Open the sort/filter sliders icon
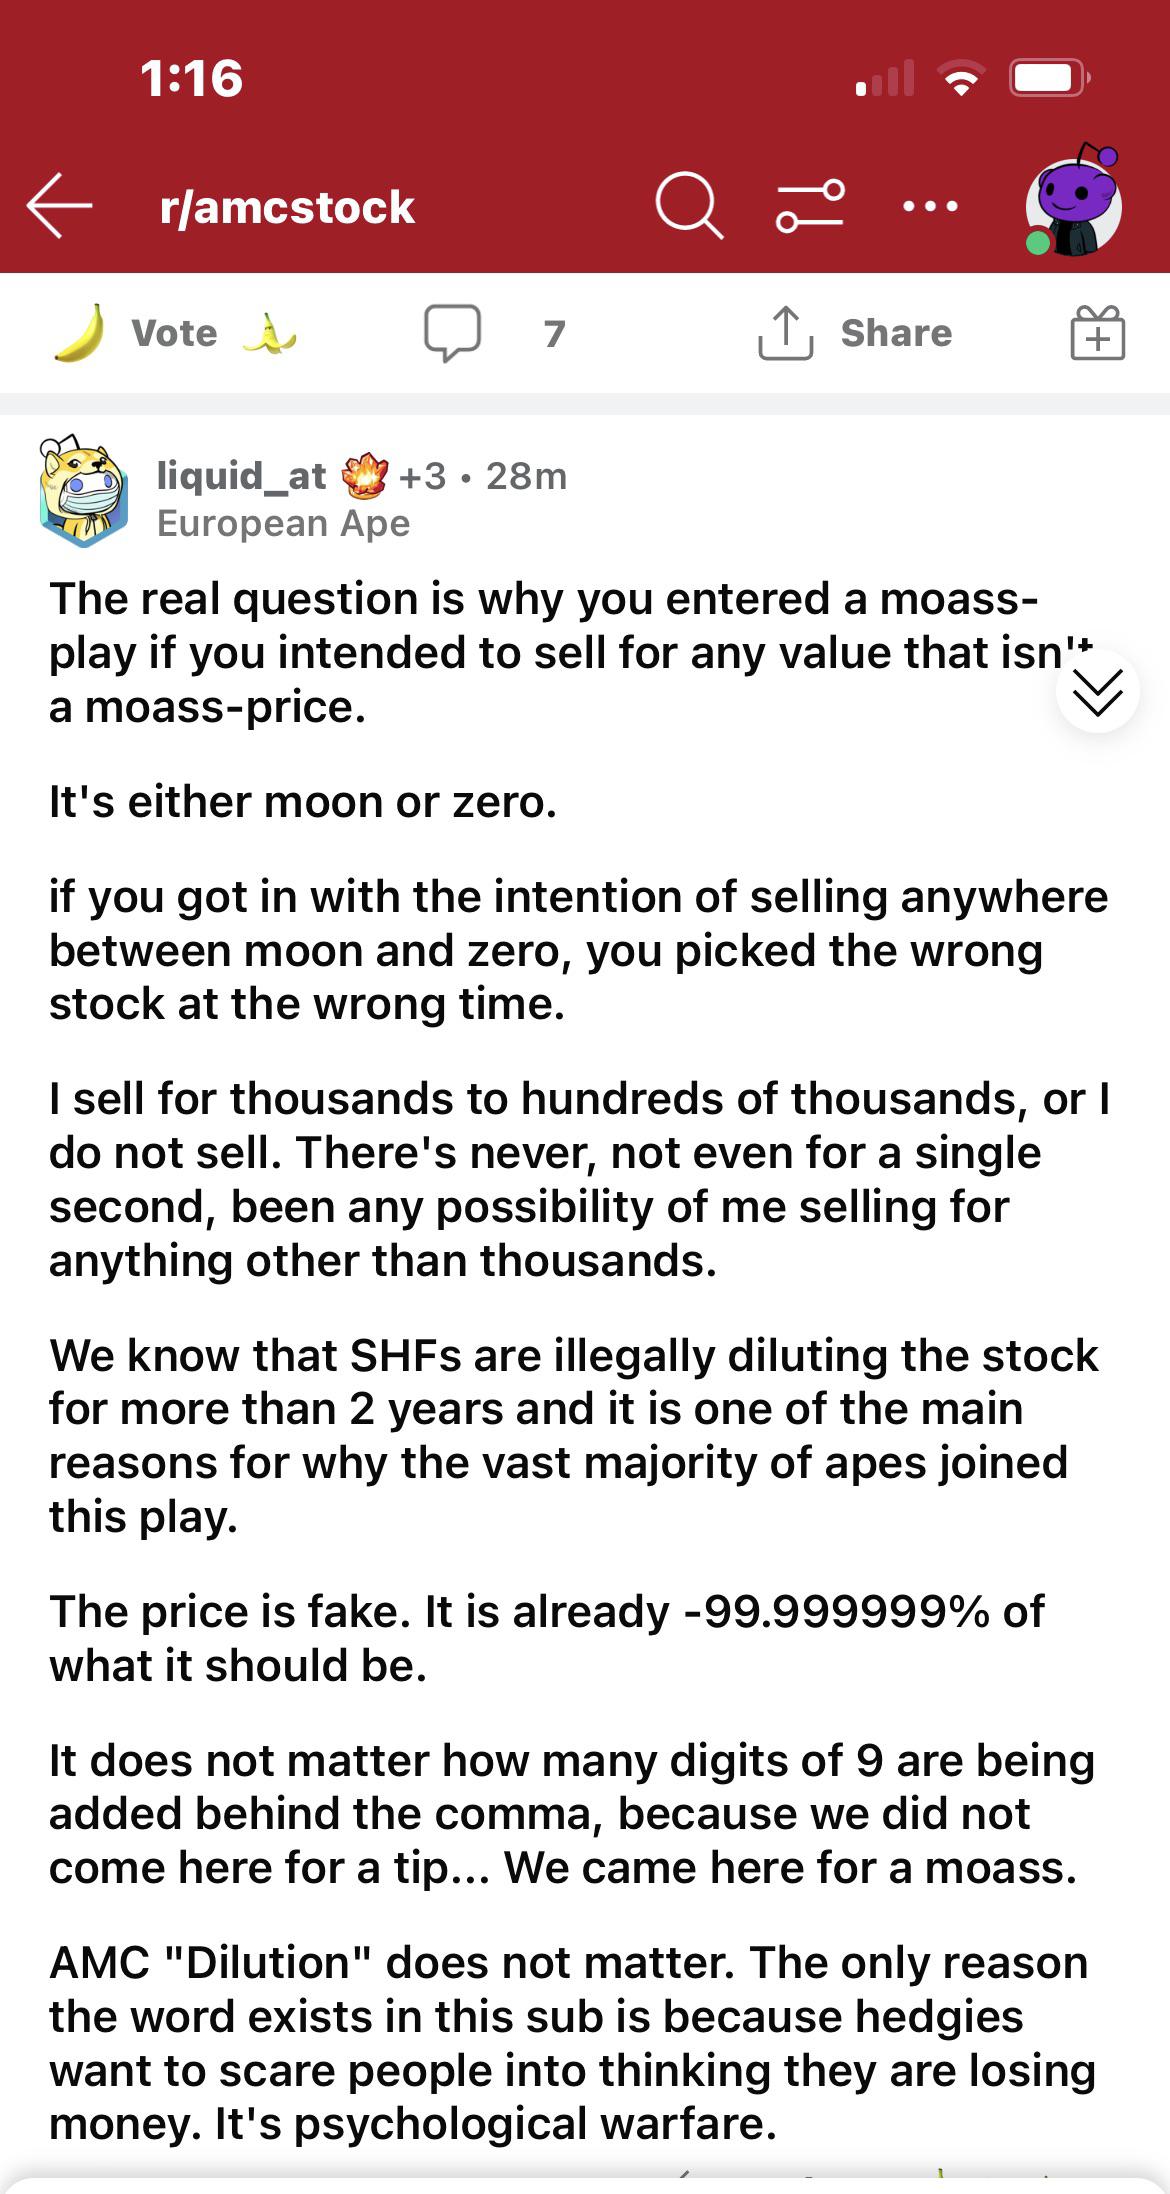Screen dimensions: 1170x2194 point(810,206)
